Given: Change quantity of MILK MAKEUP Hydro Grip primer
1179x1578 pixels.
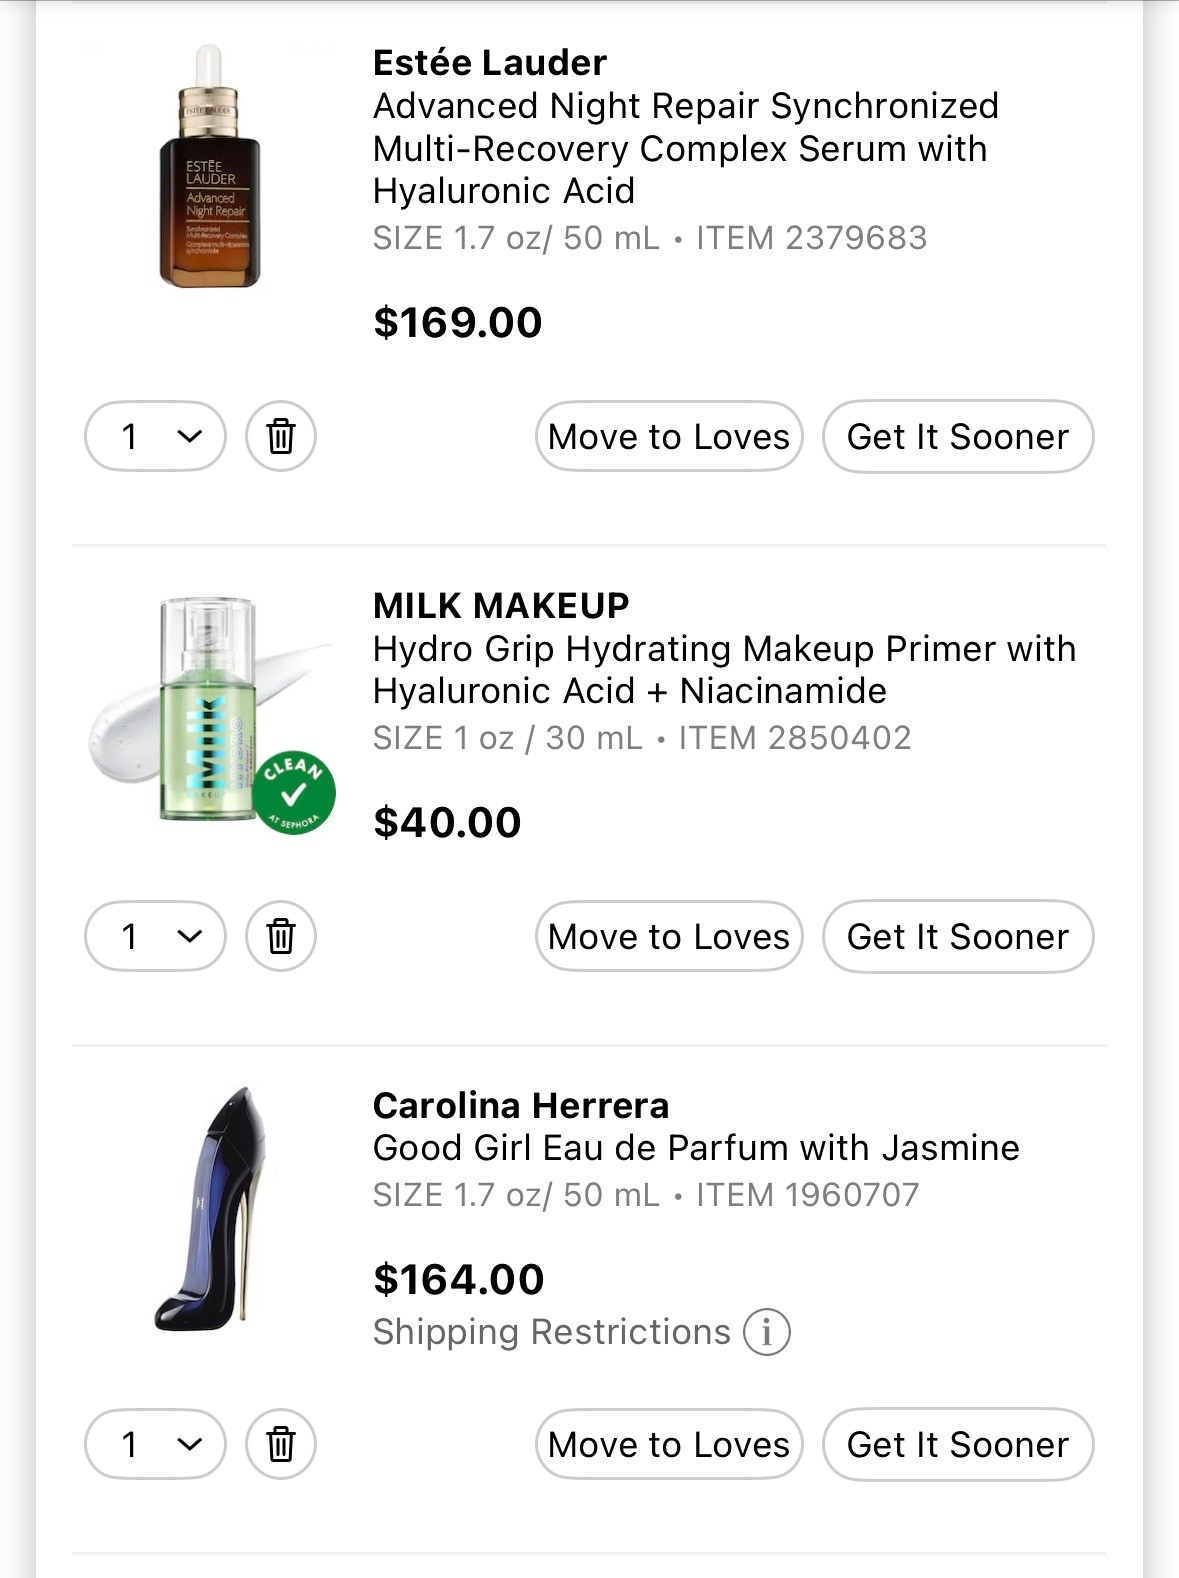Looking at the screenshot, I should coord(156,937).
